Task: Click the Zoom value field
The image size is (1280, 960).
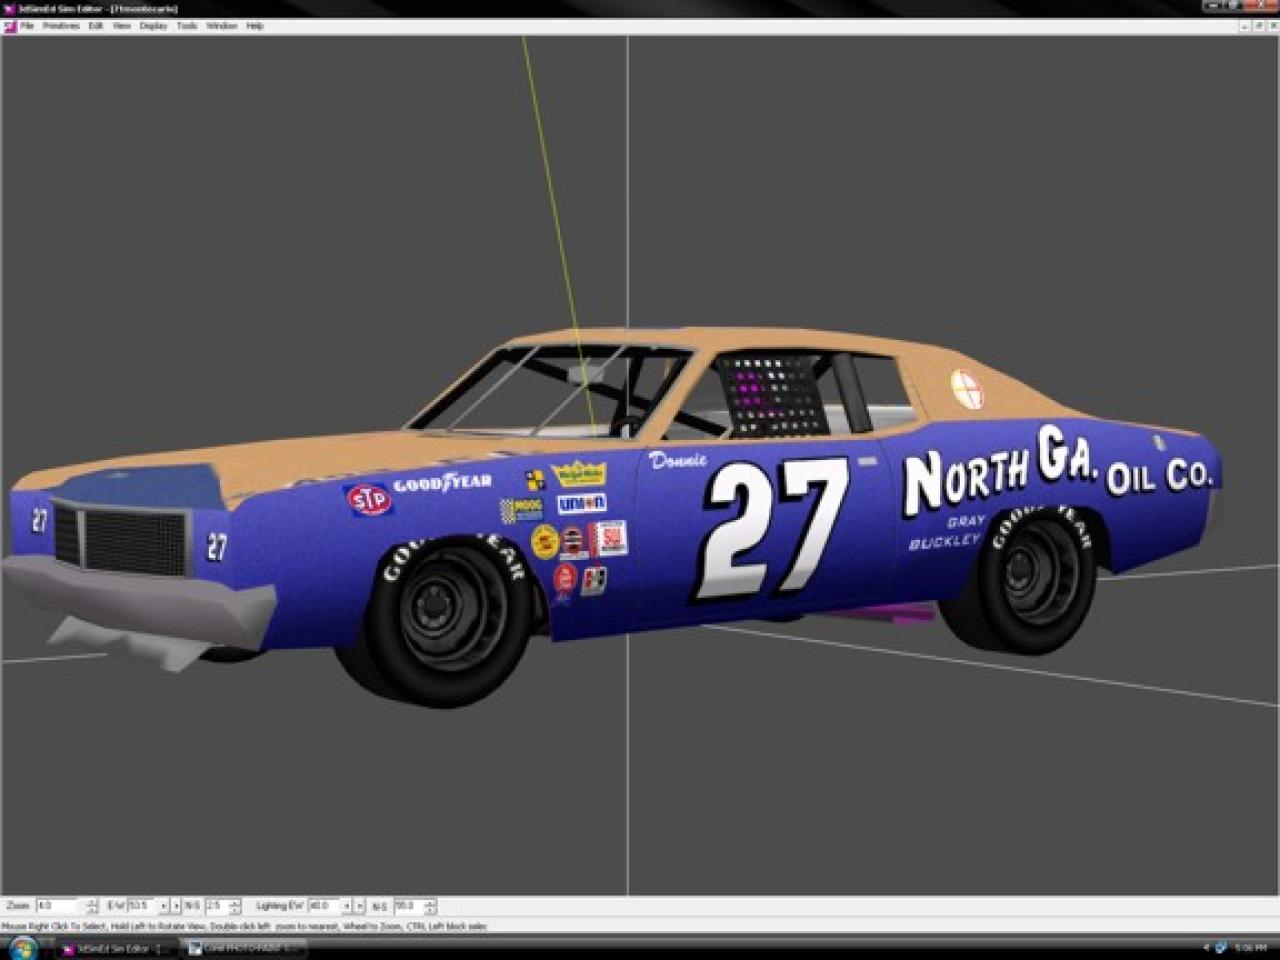Action: pos(57,906)
